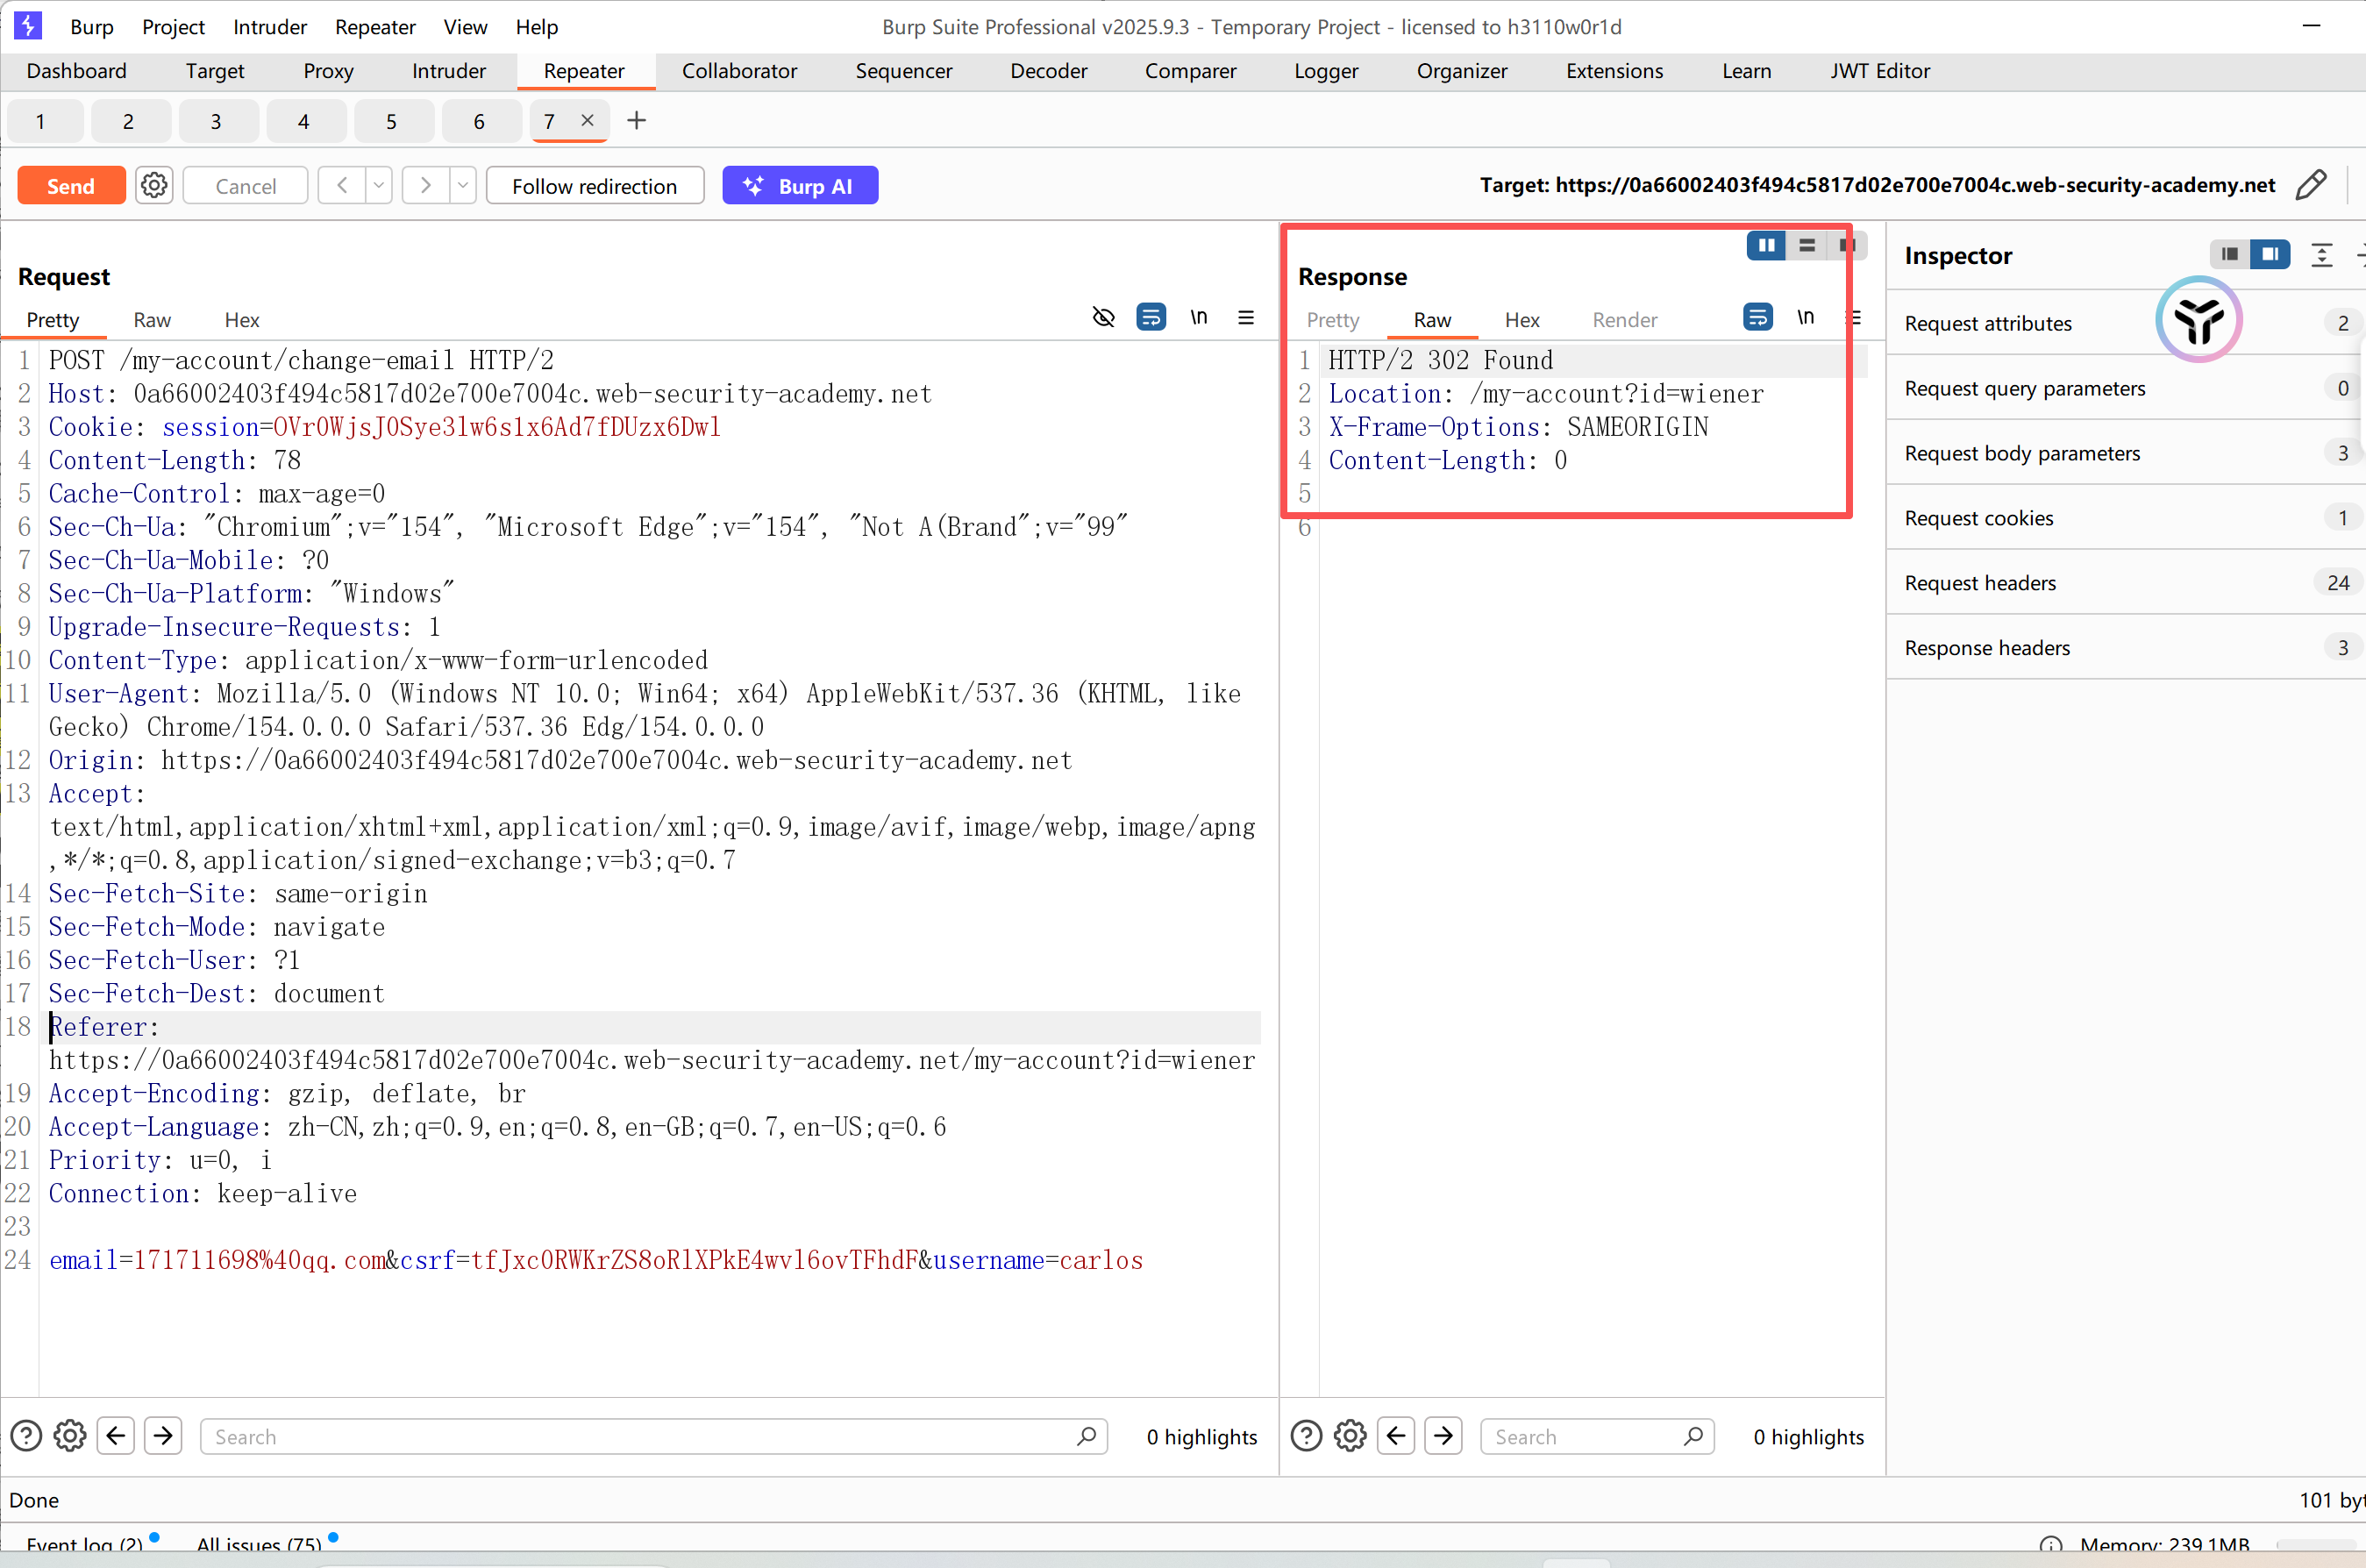Open Burp AI assistant

(x=800, y=186)
